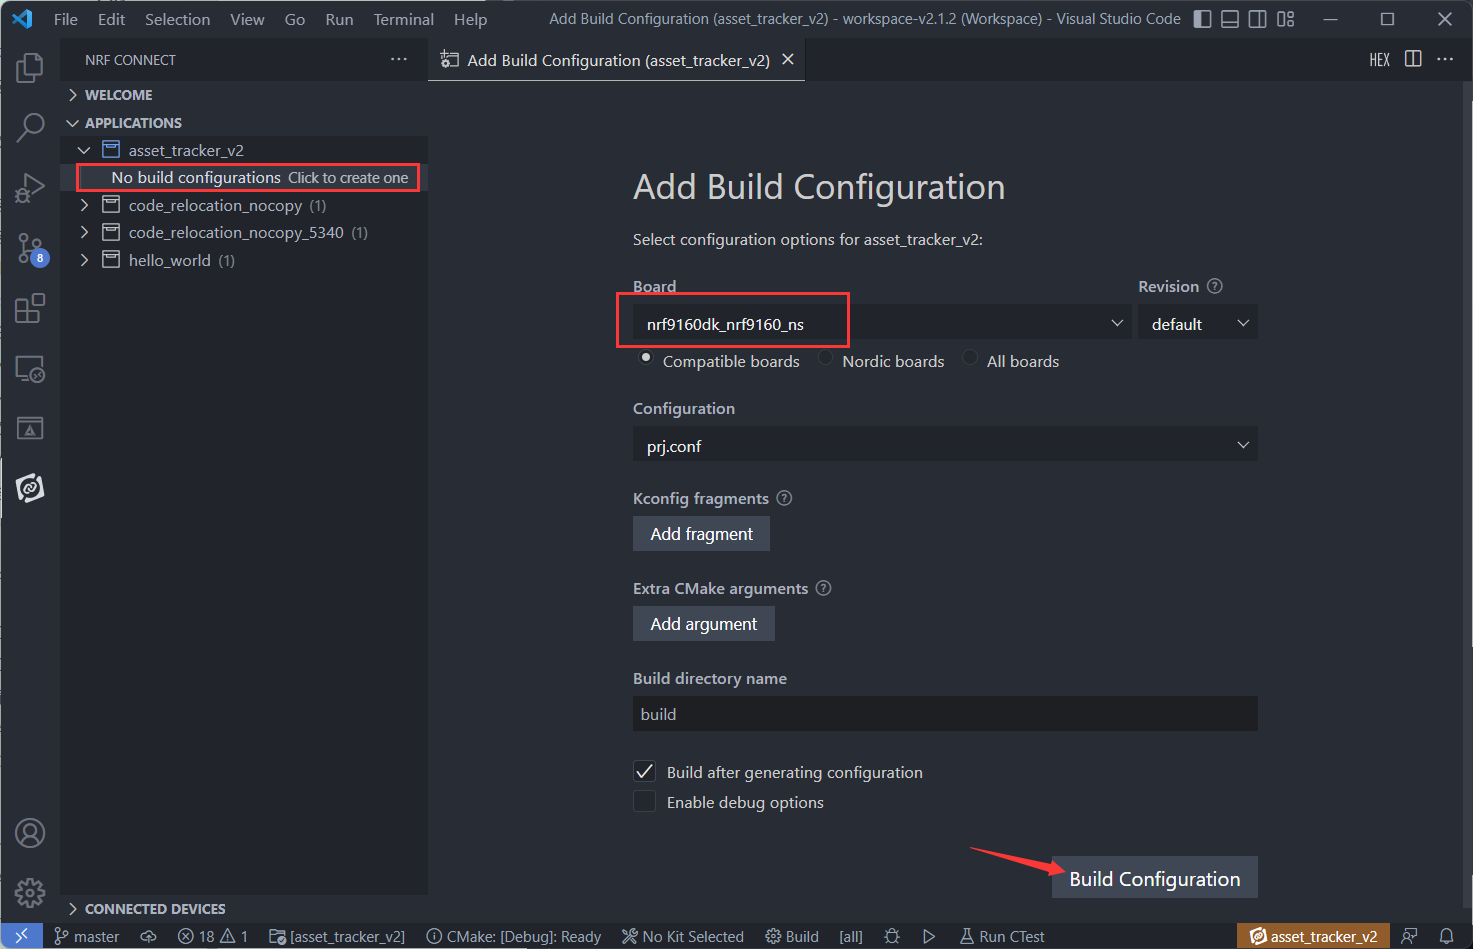Uncheck Build after generating configuration
This screenshot has width=1473, height=949.
pyautogui.click(x=645, y=771)
